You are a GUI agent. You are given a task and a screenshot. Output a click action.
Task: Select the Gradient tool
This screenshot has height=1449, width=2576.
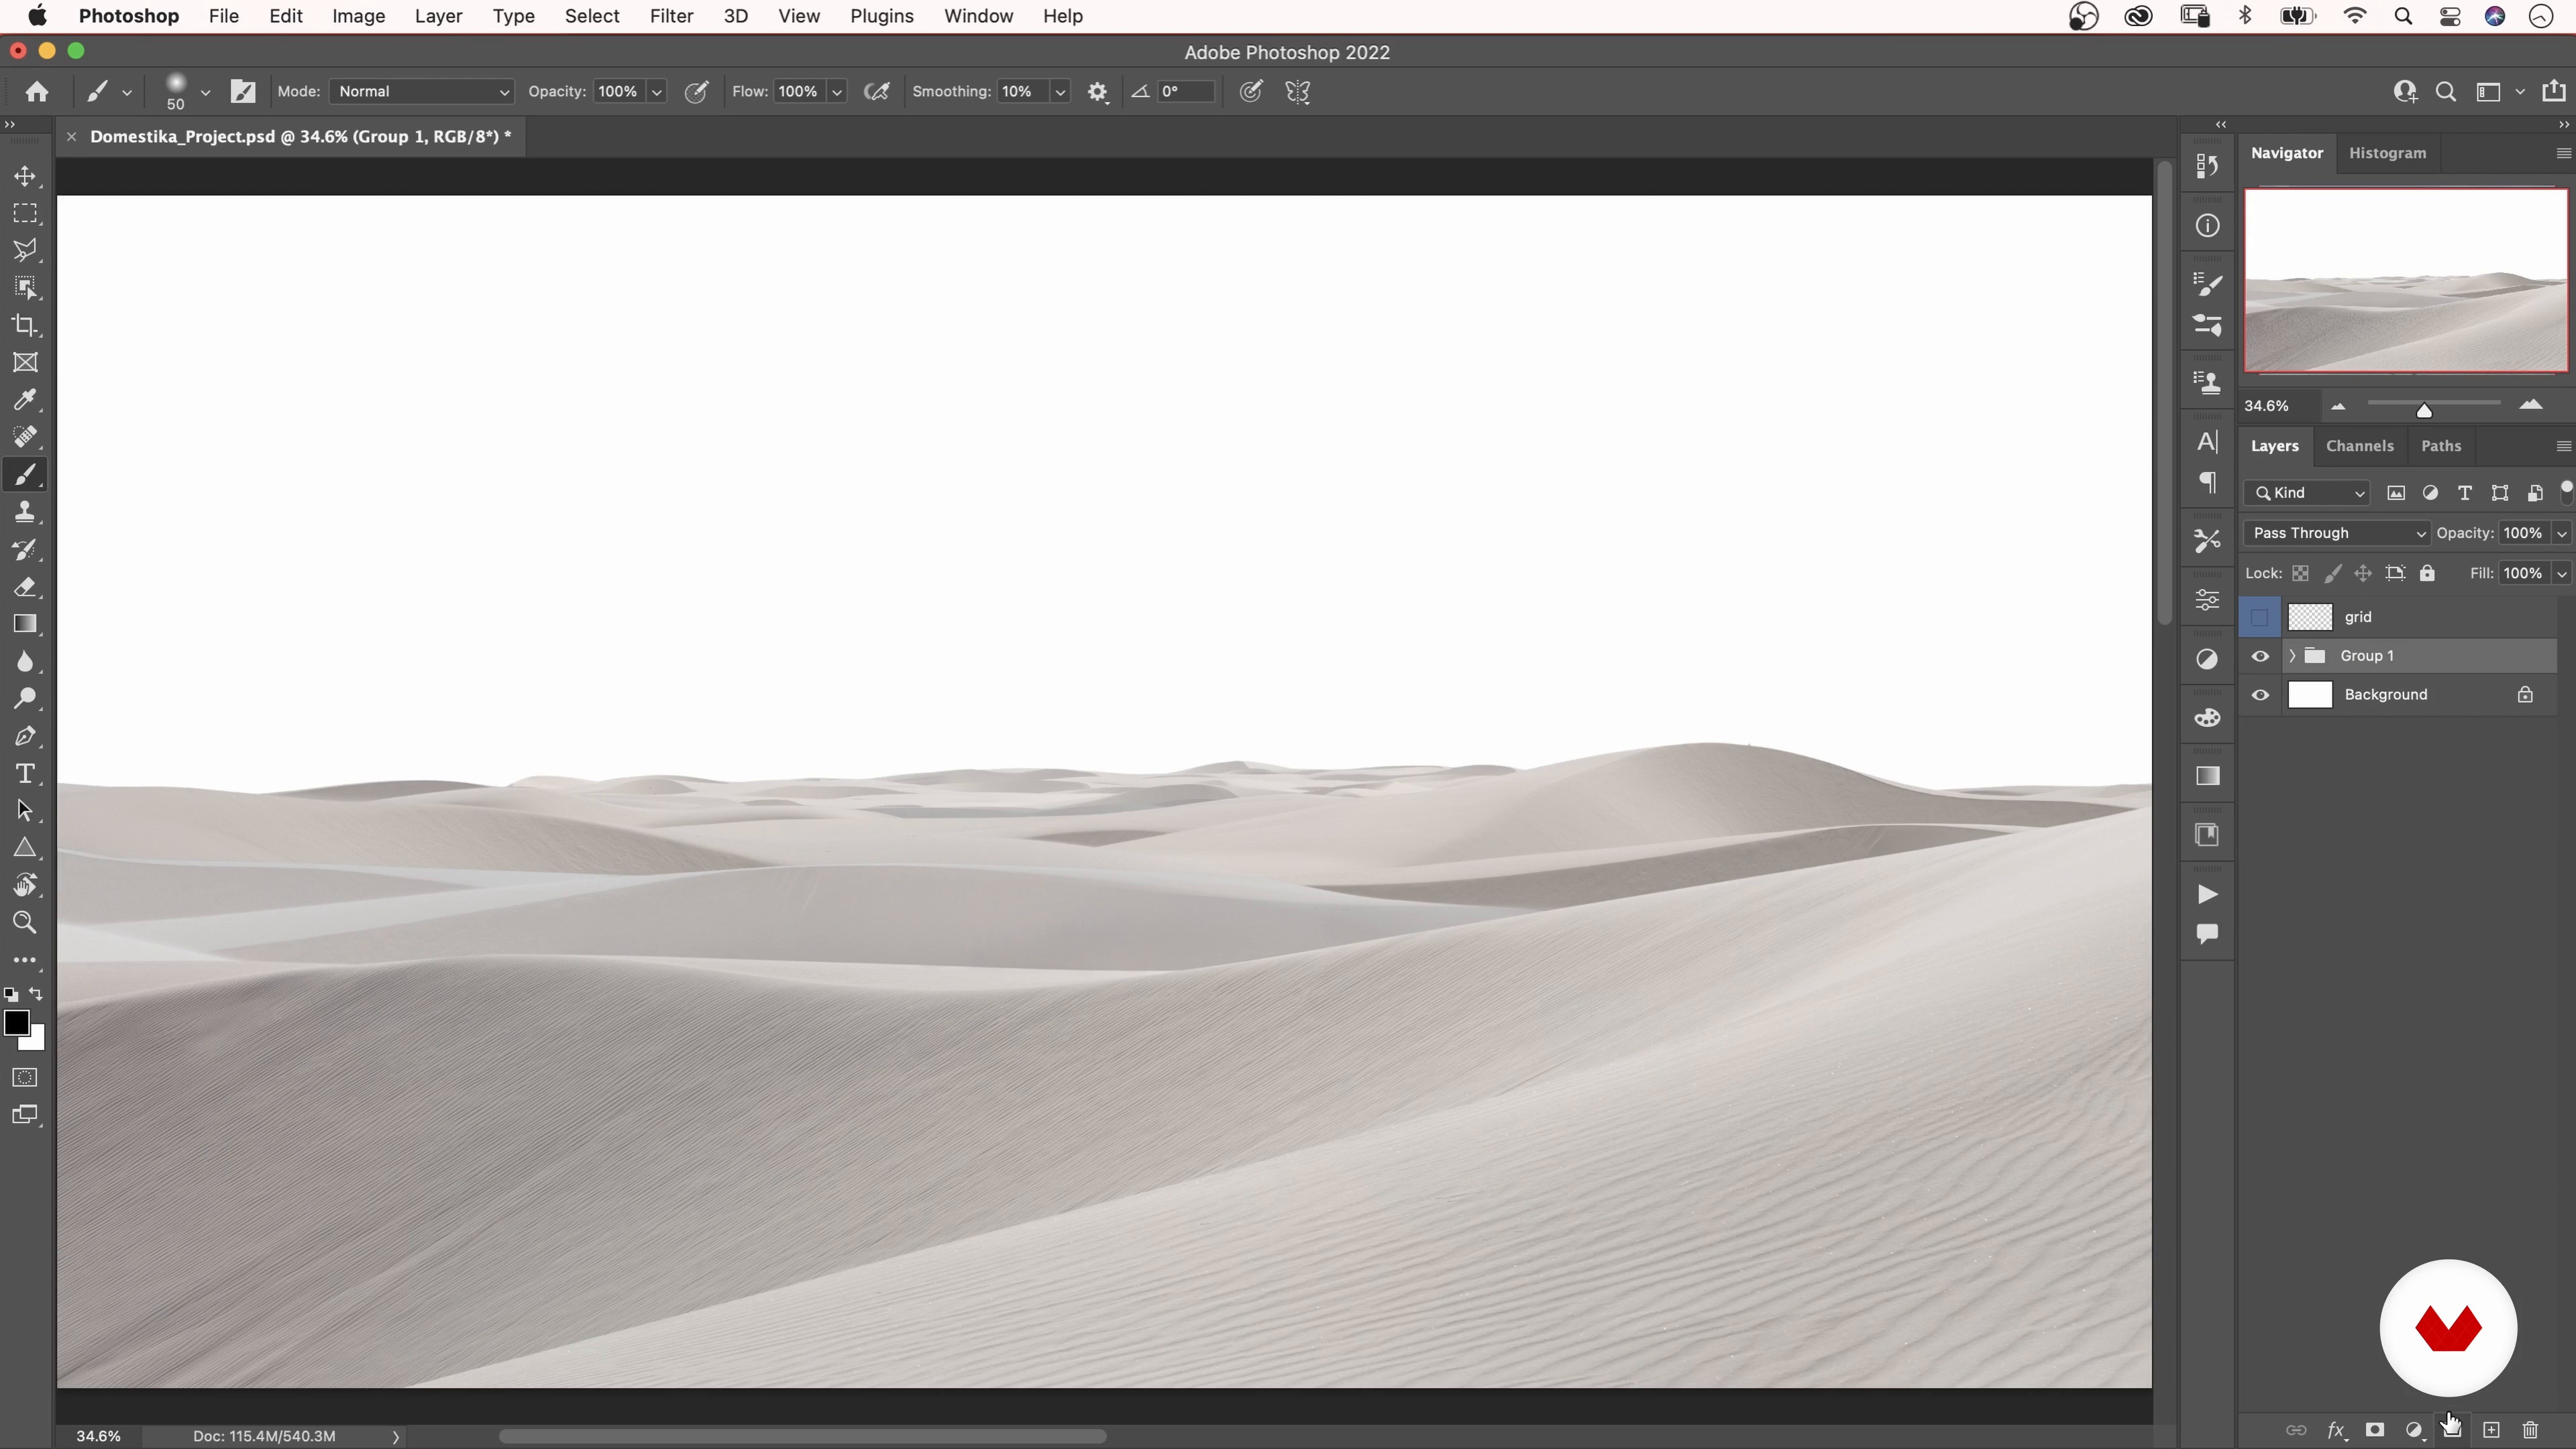pos(25,624)
